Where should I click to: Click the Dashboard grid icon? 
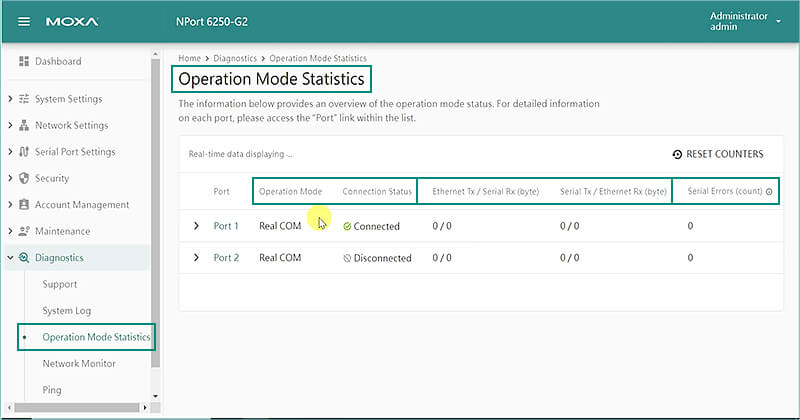pos(24,62)
